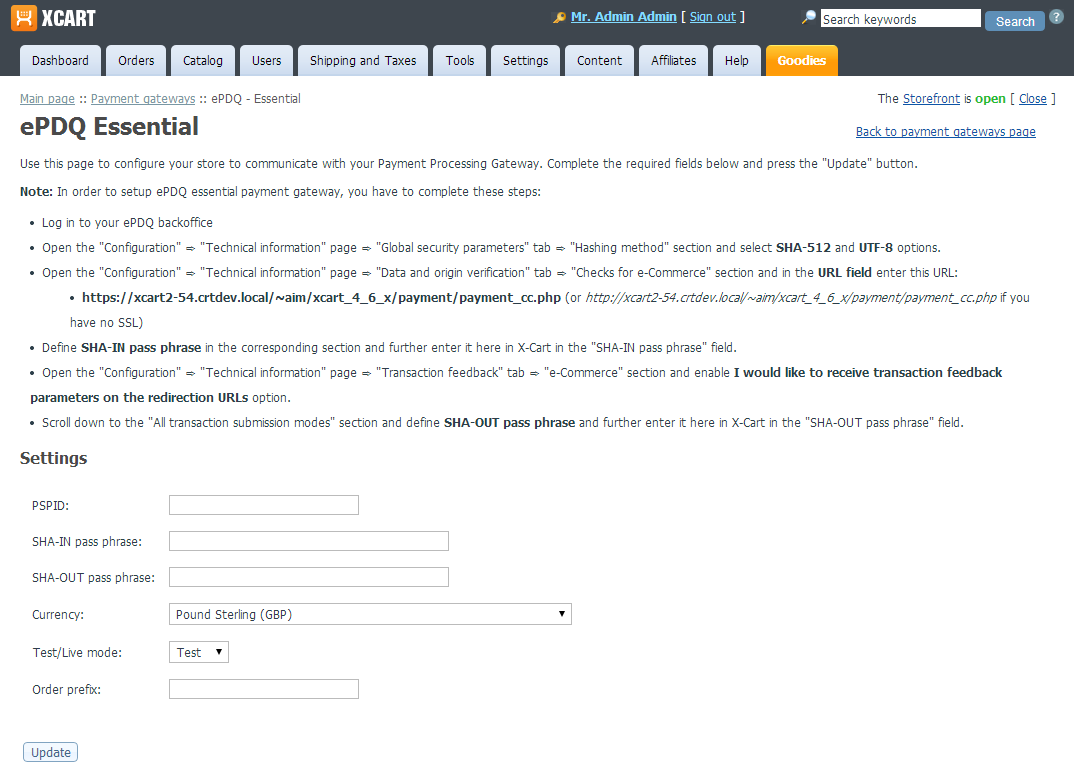Click the key icon beside the admin name
1074x780 pixels.
[560, 18]
